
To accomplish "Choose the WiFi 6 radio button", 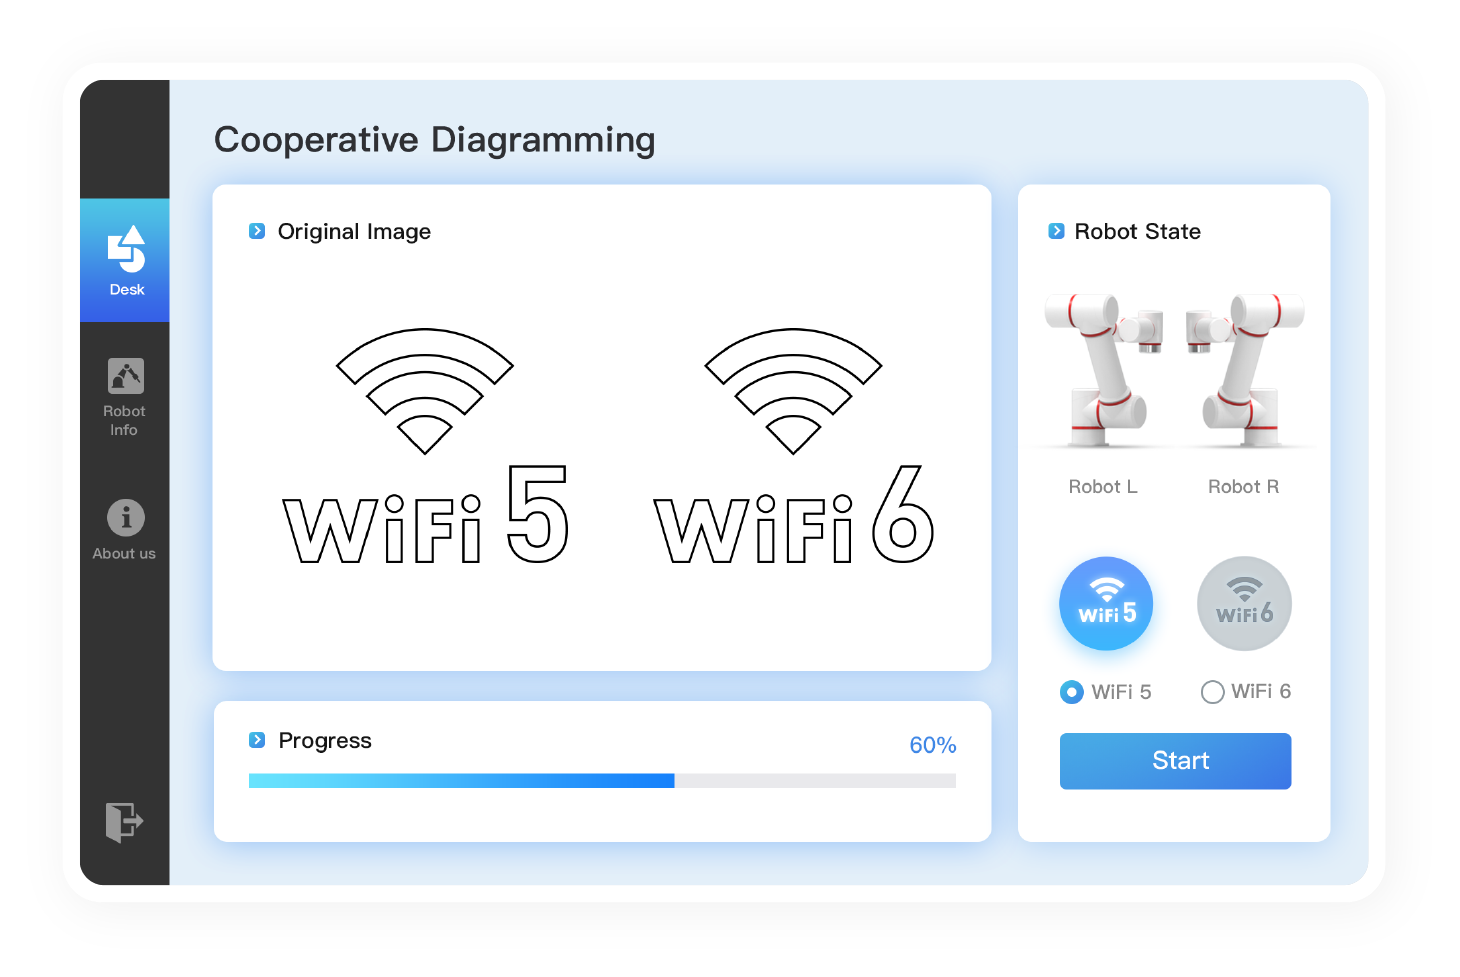I will [x=1212, y=692].
